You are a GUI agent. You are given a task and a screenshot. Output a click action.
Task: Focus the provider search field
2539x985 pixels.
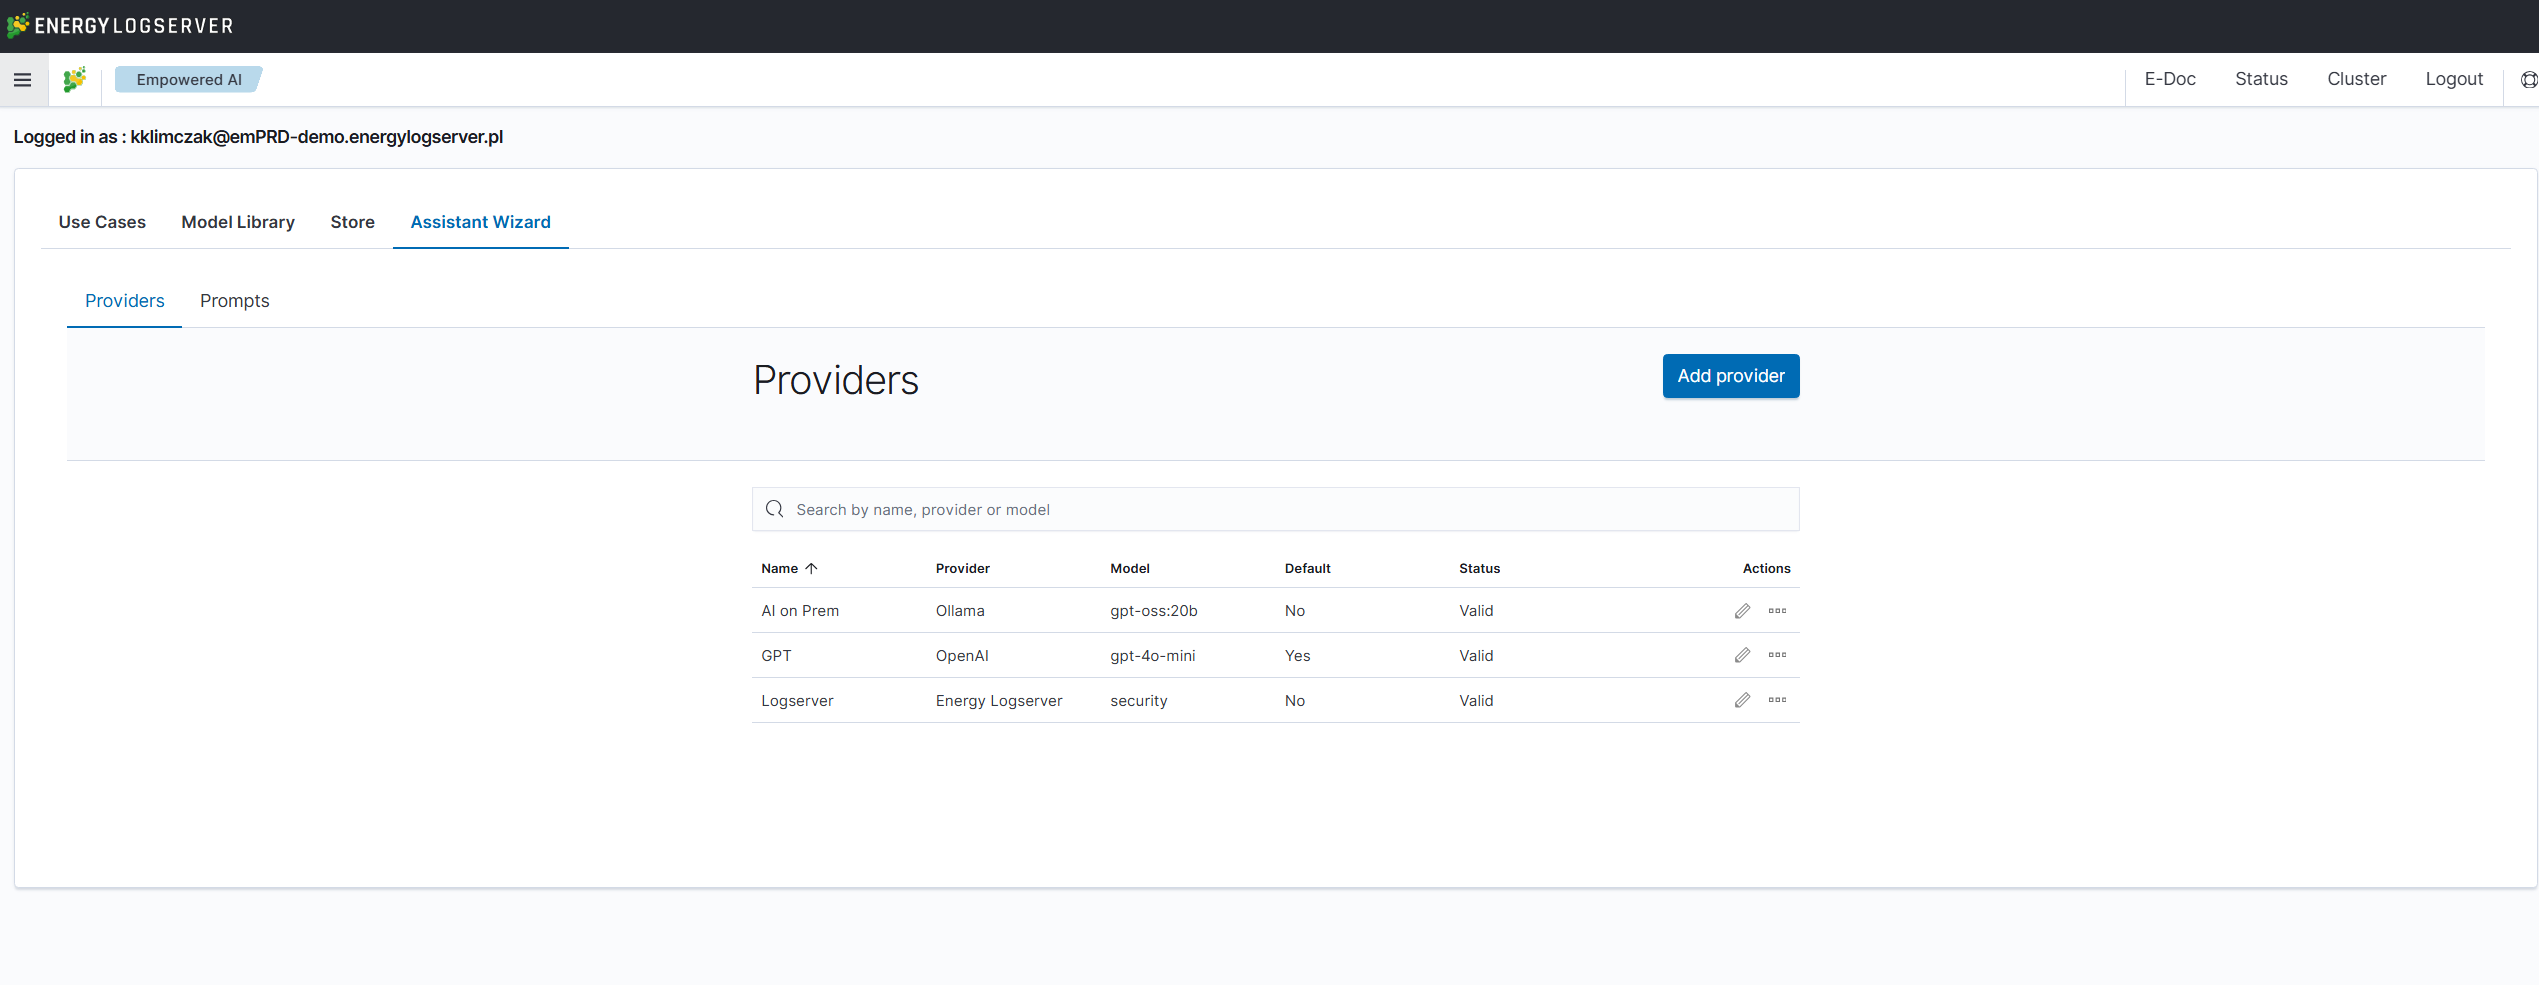[x=1290, y=509]
